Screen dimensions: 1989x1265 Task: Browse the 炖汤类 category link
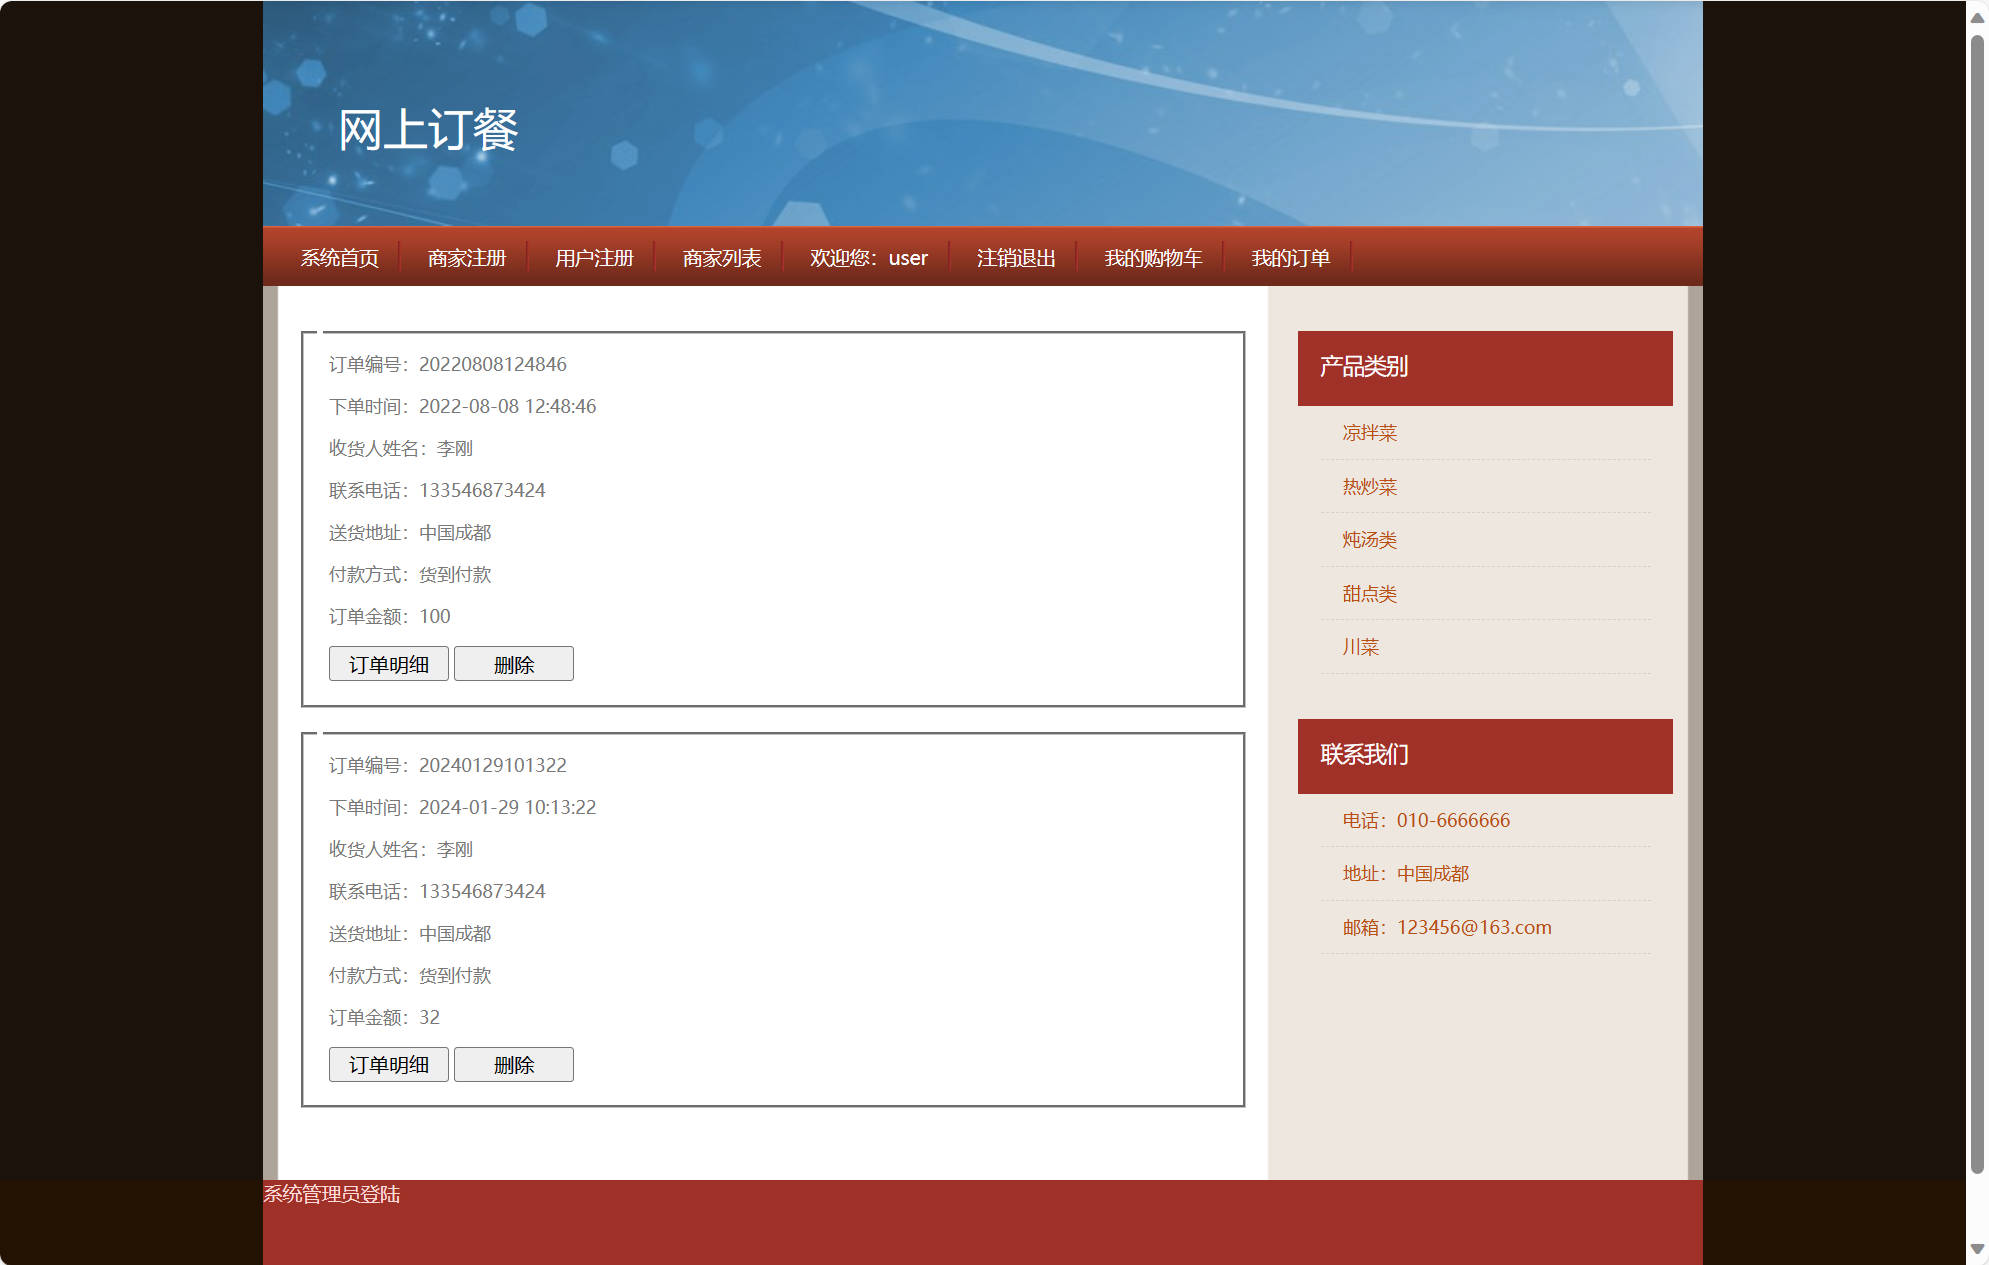[x=1369, y=540]
